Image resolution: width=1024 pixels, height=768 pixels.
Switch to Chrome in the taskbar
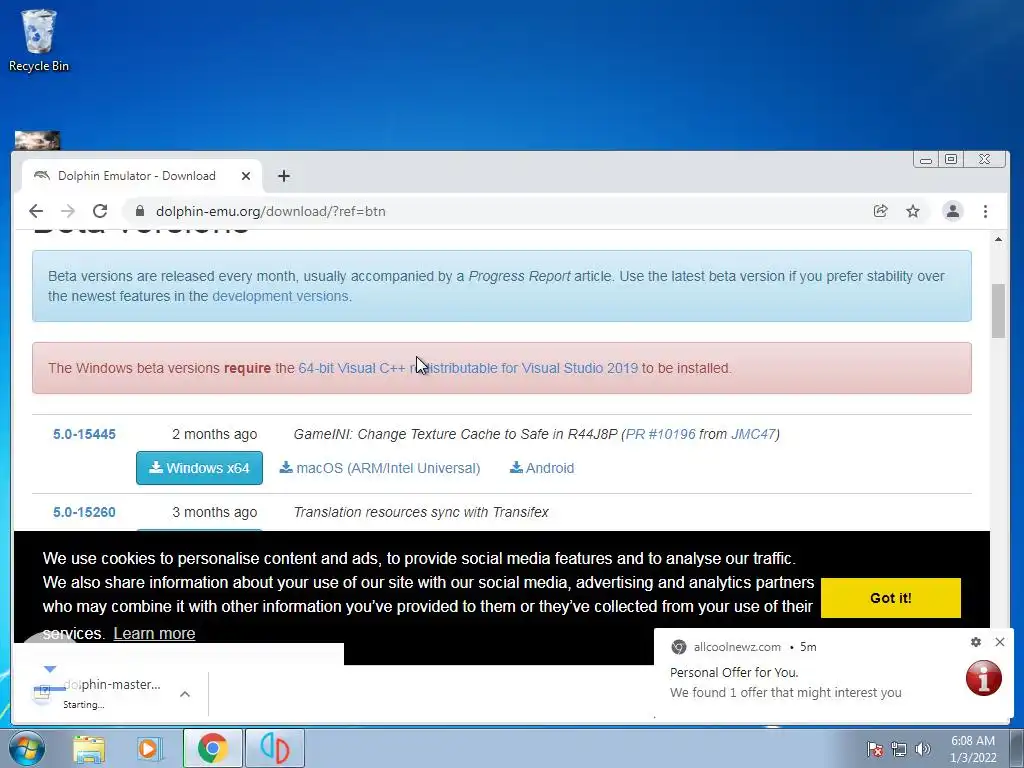point(212,748)
